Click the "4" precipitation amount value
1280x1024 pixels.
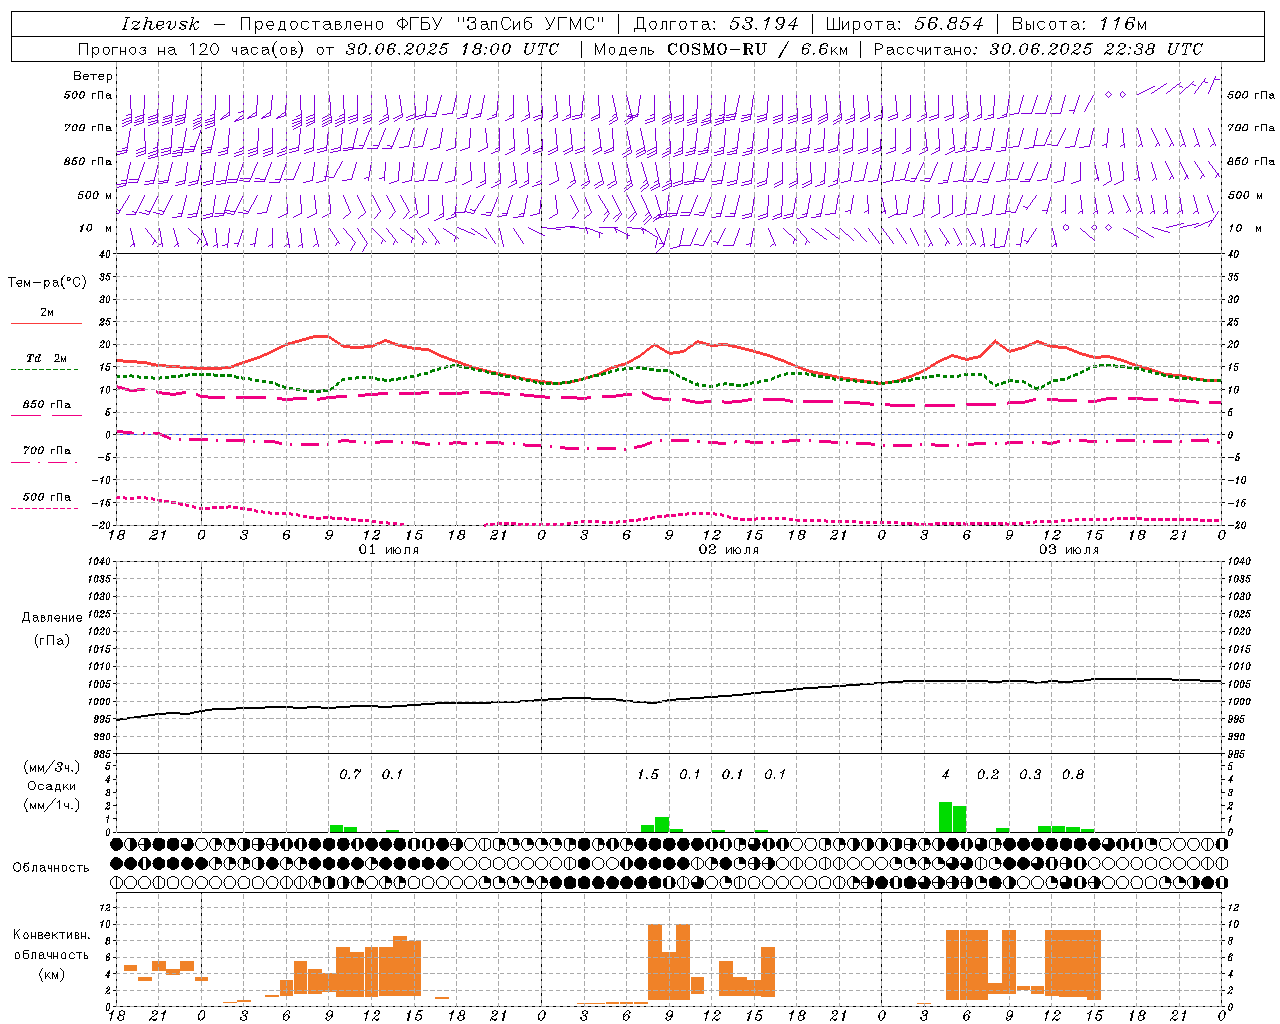coord(946,774)
